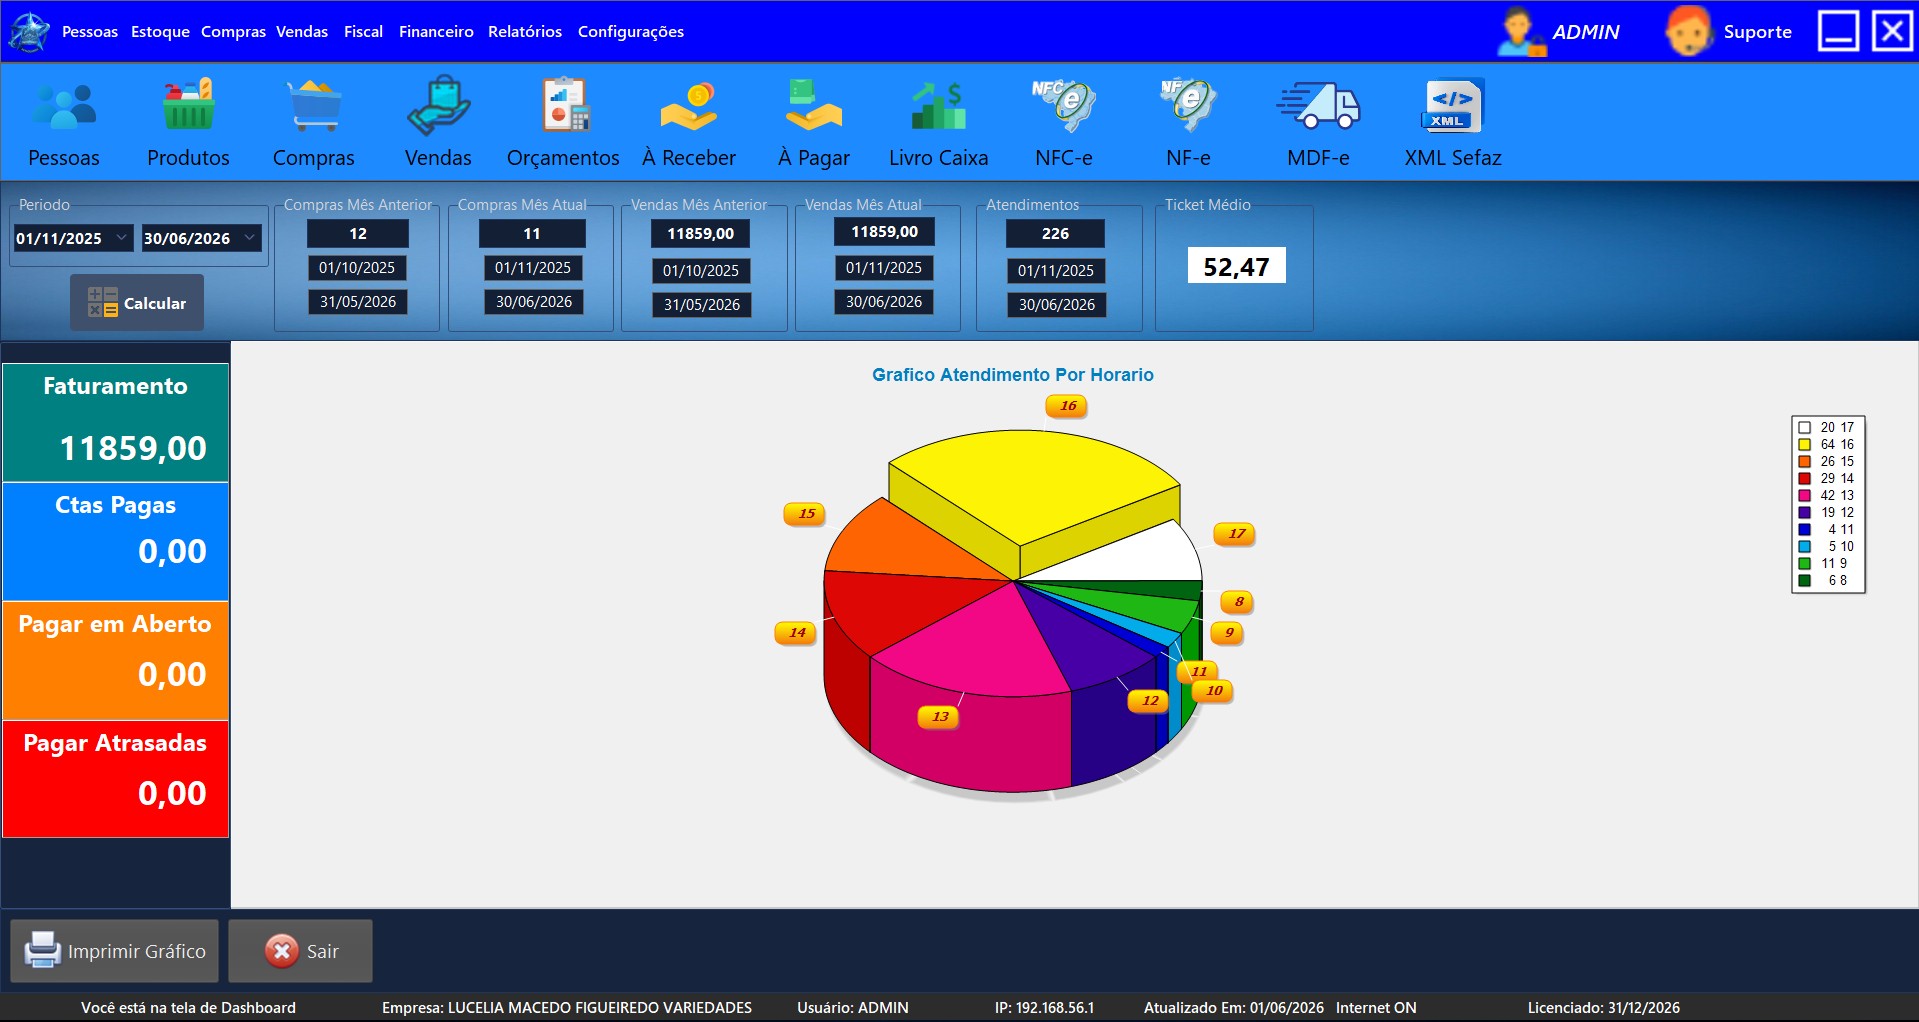Click the pie chart label 15

tap(806, 513)
